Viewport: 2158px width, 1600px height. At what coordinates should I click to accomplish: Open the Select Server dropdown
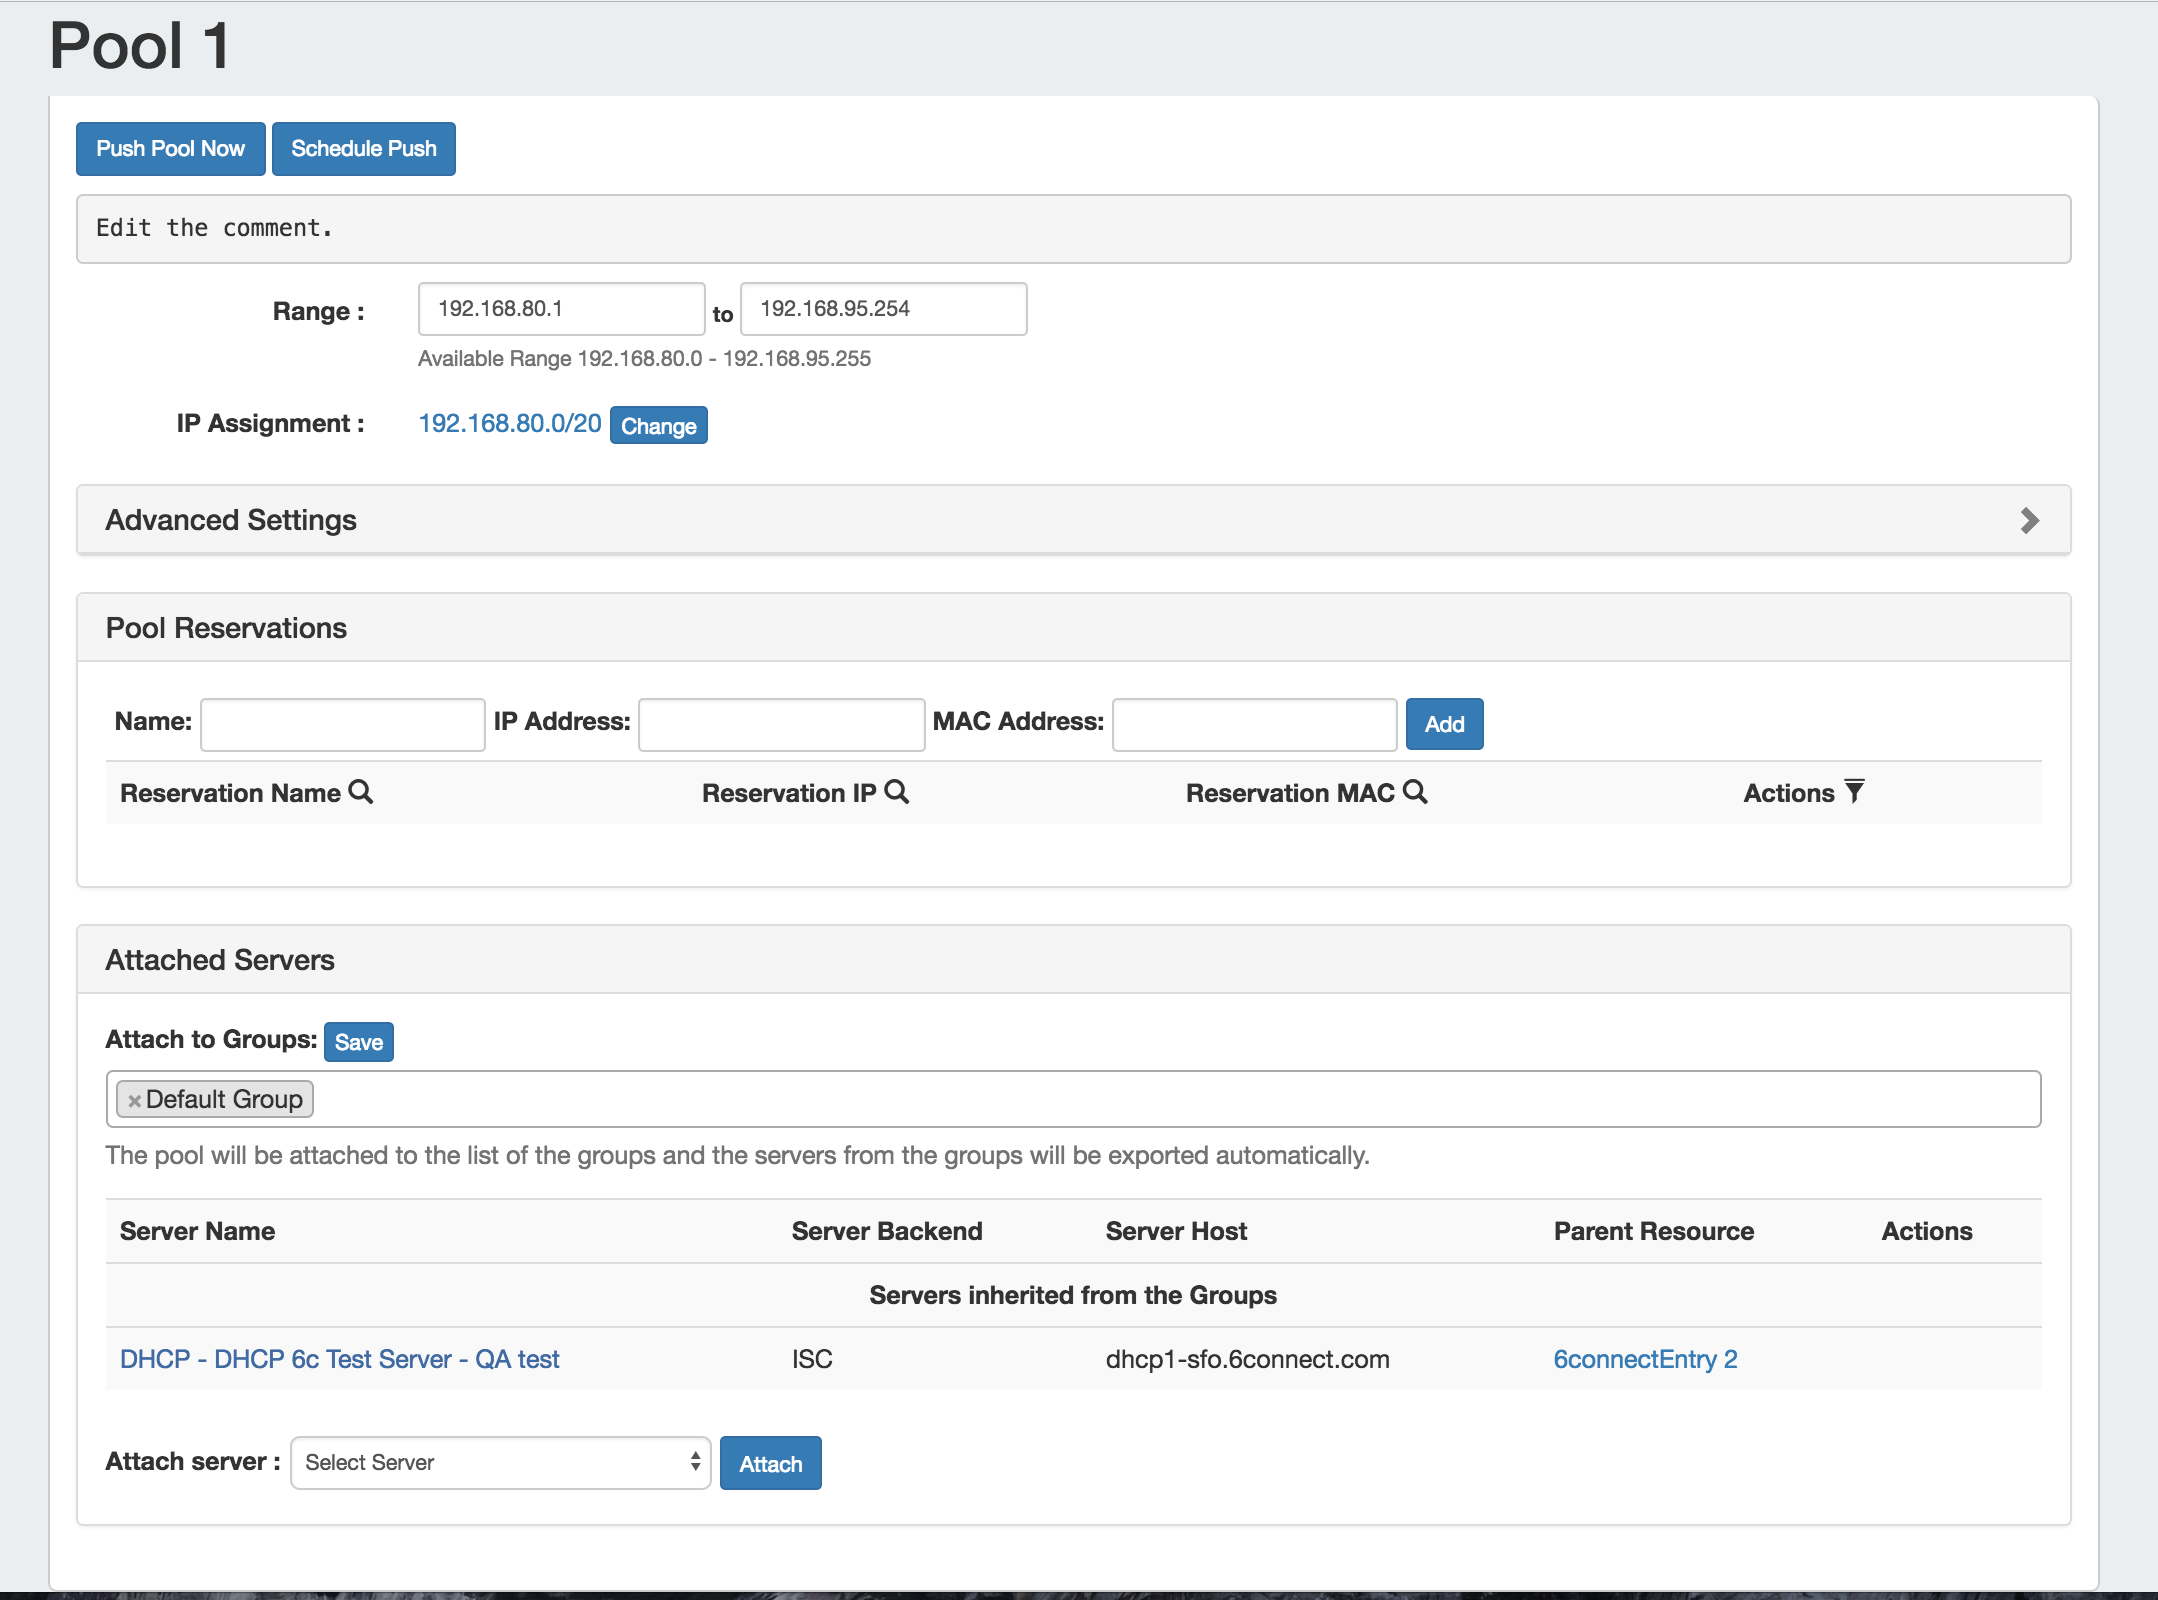tap(500, 1463)
